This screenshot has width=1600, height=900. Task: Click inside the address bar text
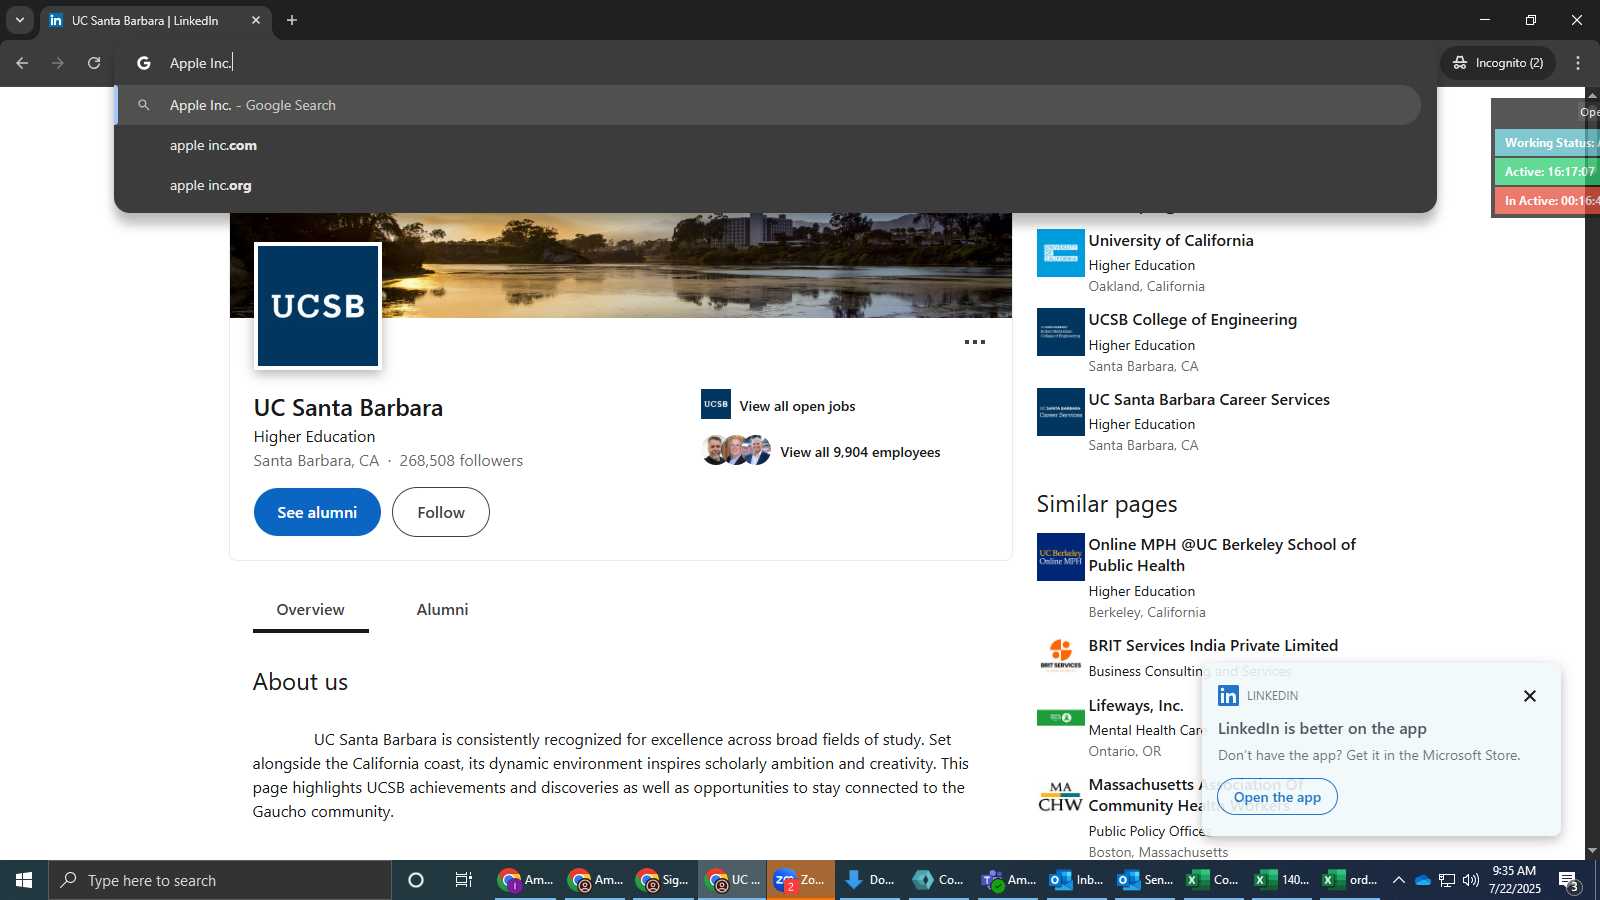pyautogui.click(x=200, y=63)
